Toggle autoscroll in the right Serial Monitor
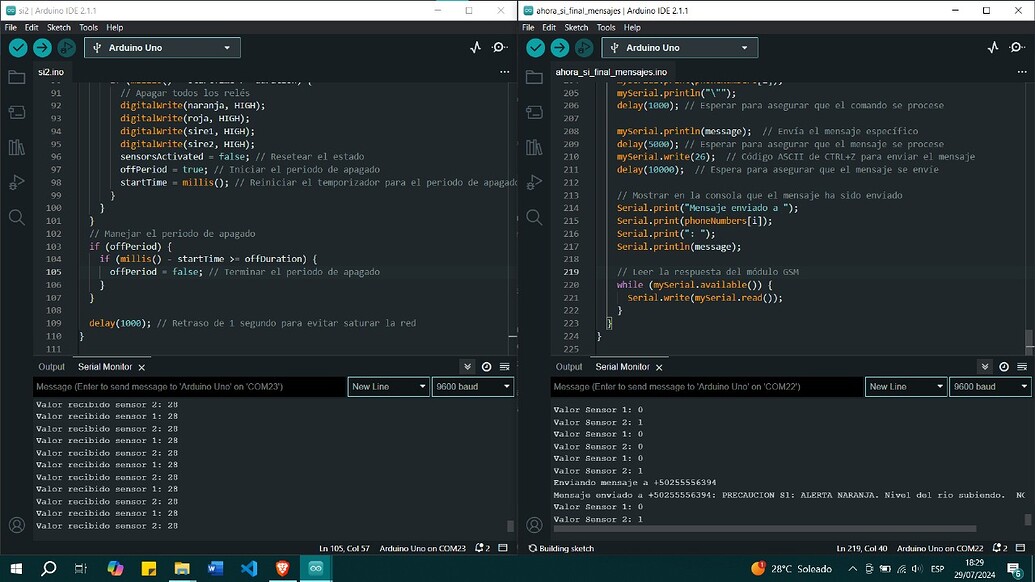The image size is (1035, 582). 984,366
